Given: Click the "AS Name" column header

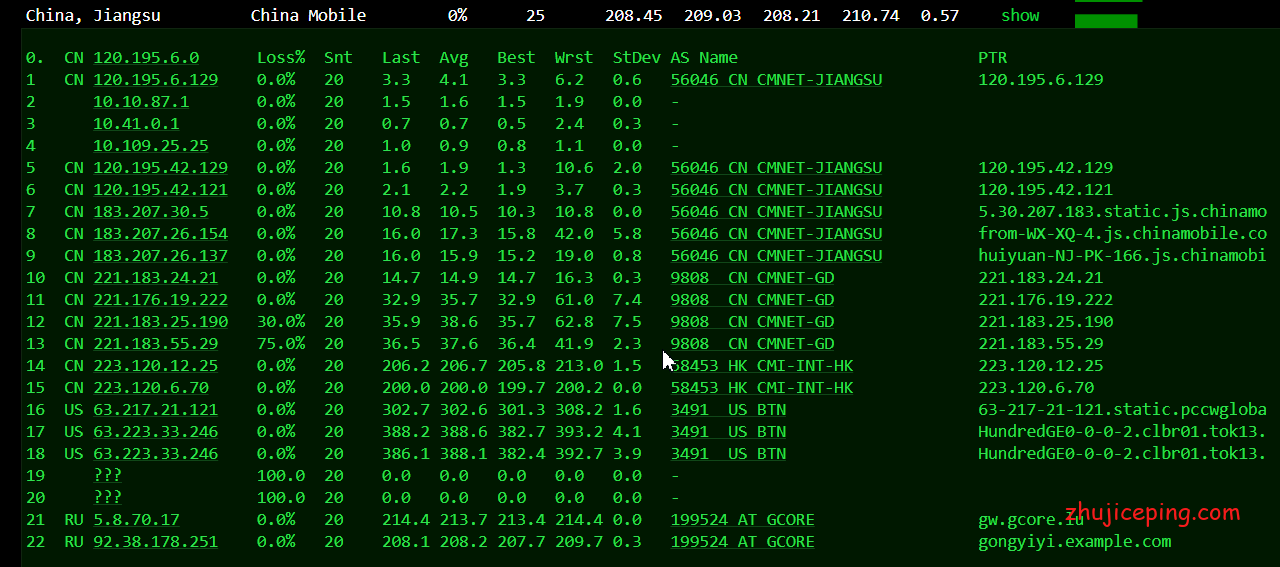Looking at the screenshot, I should coord(704,58).
